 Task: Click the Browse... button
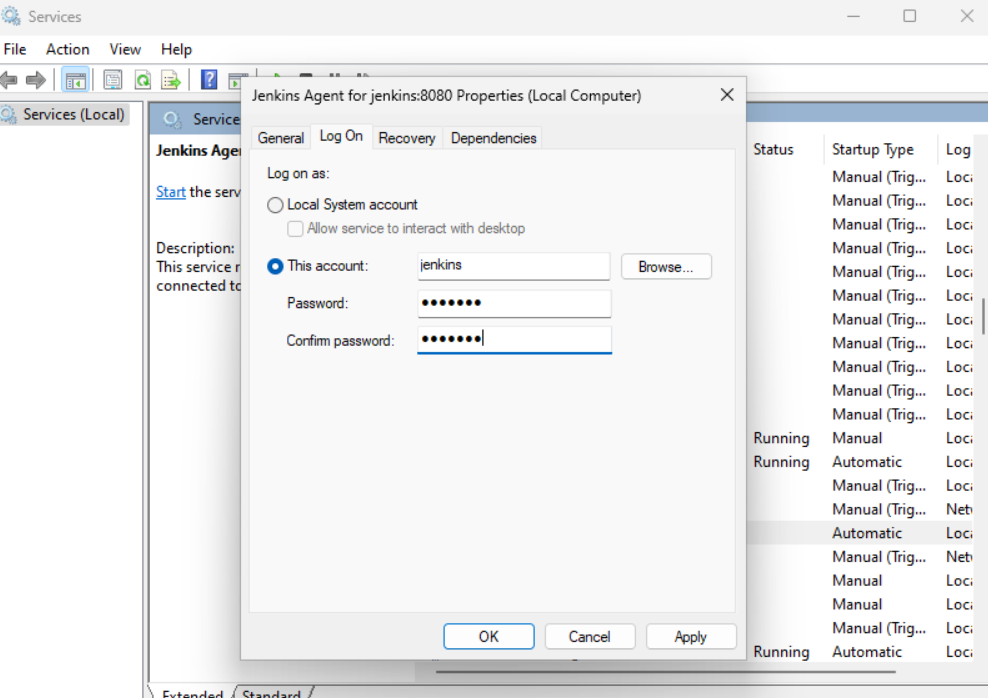666,267
